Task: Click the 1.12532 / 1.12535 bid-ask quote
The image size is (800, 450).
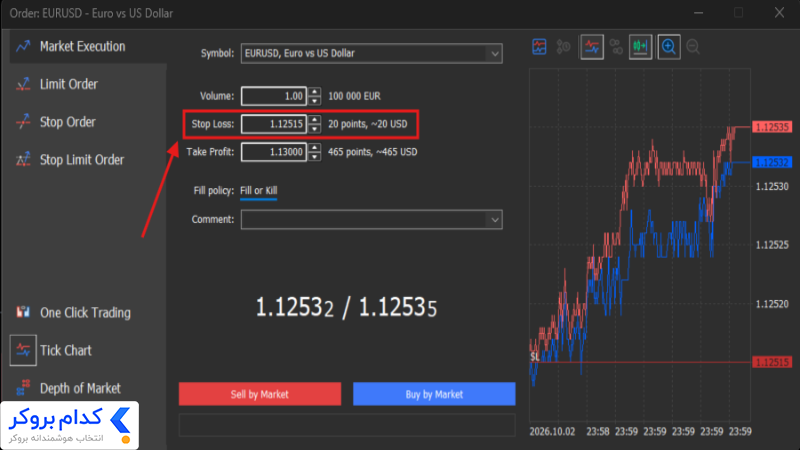Action: 346,308
